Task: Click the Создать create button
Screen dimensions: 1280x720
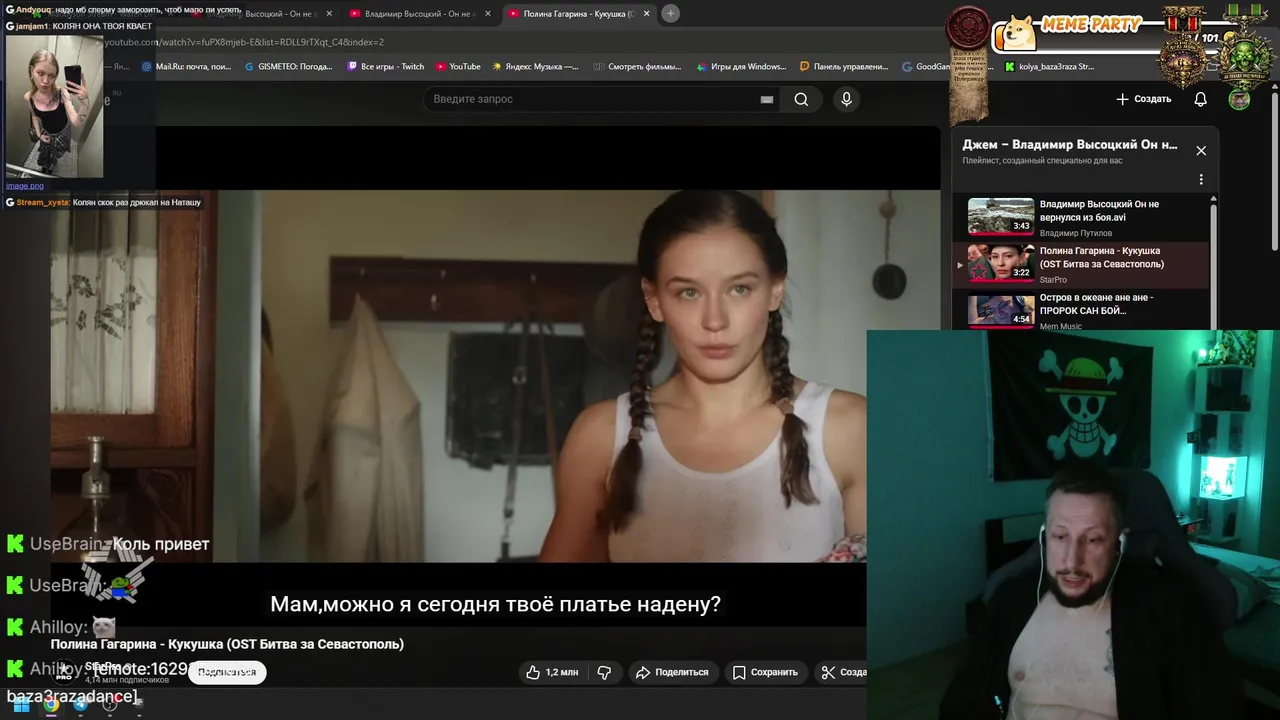Action: 1144,99
